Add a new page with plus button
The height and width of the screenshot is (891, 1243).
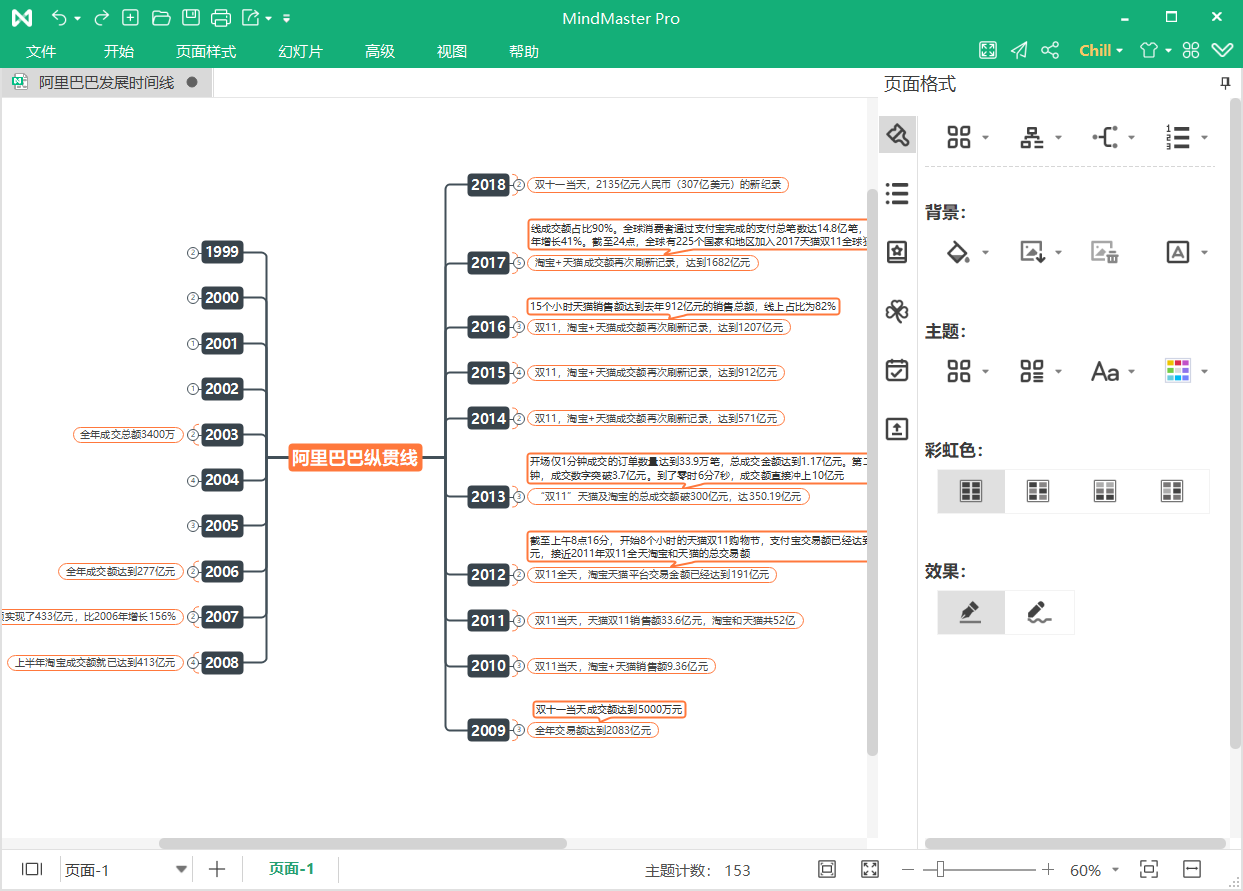pos(217,869)
